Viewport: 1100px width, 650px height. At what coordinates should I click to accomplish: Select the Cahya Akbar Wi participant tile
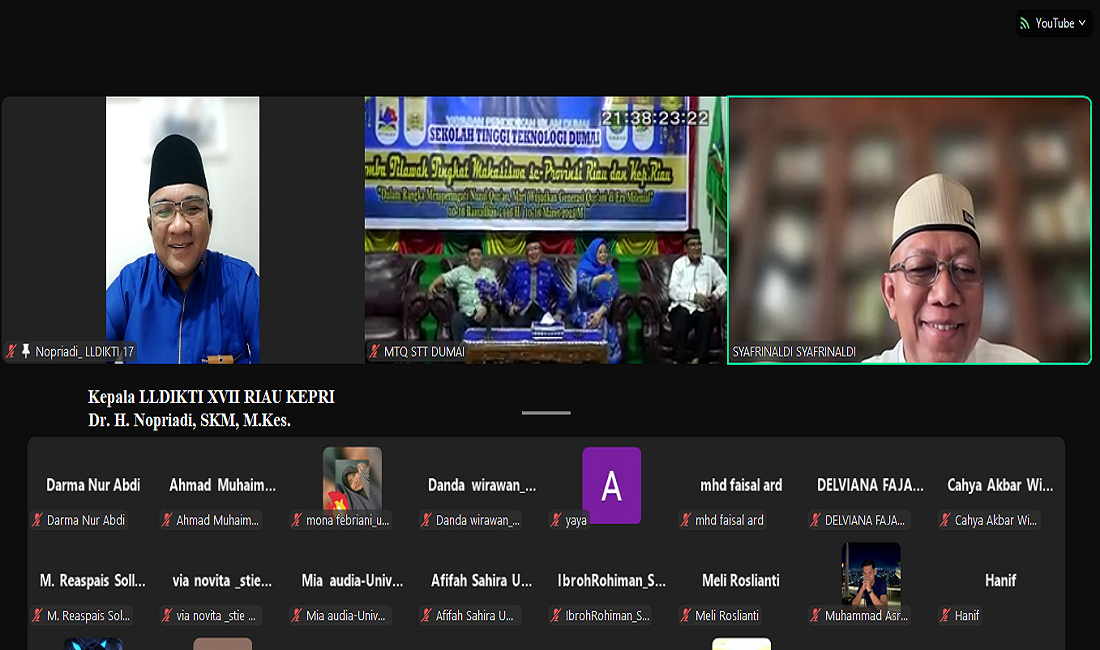[x=999, y=486]
